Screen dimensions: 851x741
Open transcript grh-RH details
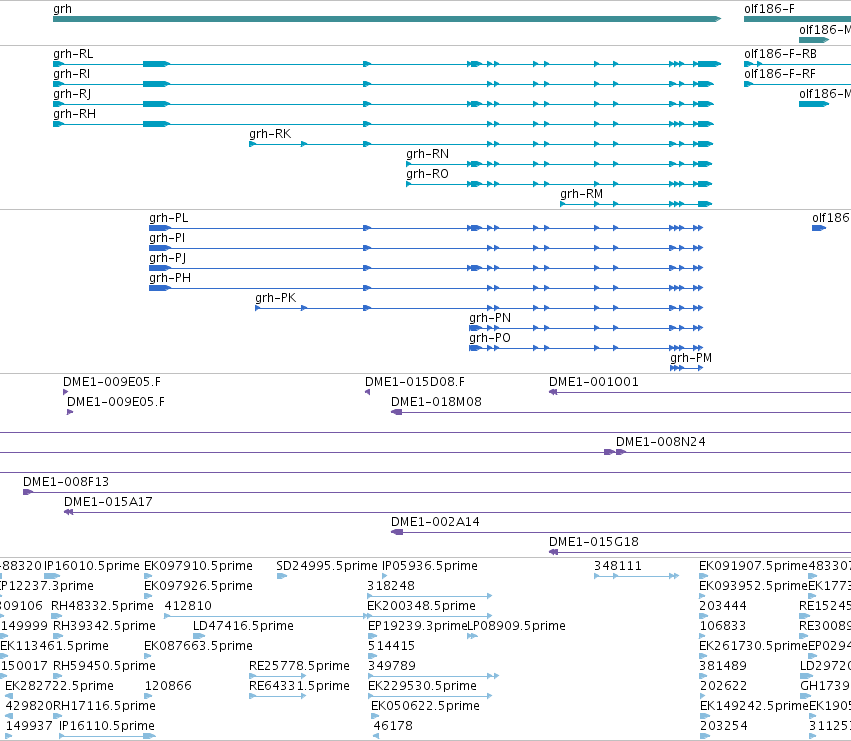point(74,114)
